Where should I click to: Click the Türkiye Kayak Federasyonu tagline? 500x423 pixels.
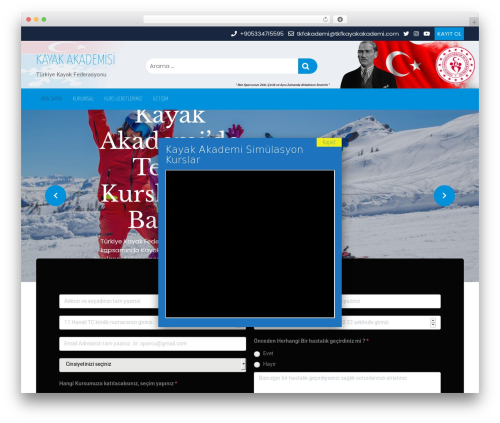pos(71,74)
